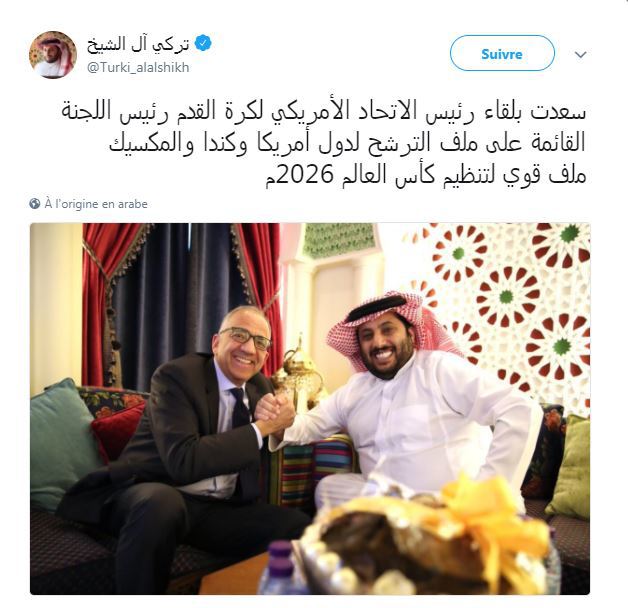Click the second line mentioning أمريكا وكندا والمكسيك

pyautogui.click(x=347, y=143)
